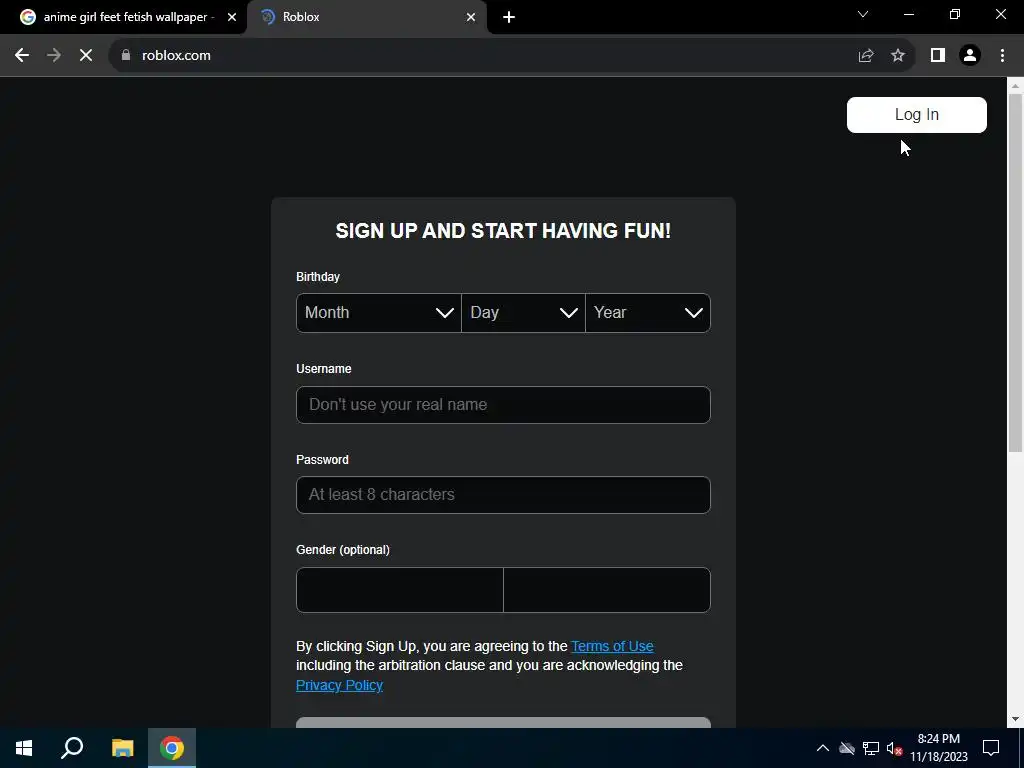This screenshot has height=768, width=1024.
Task: Click the network status tray icon
Action: pyautogui.click(x=871, y=748)
